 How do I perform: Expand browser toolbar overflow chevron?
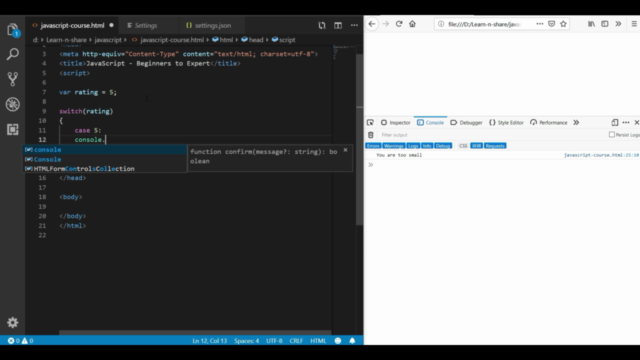coord(618,24)
